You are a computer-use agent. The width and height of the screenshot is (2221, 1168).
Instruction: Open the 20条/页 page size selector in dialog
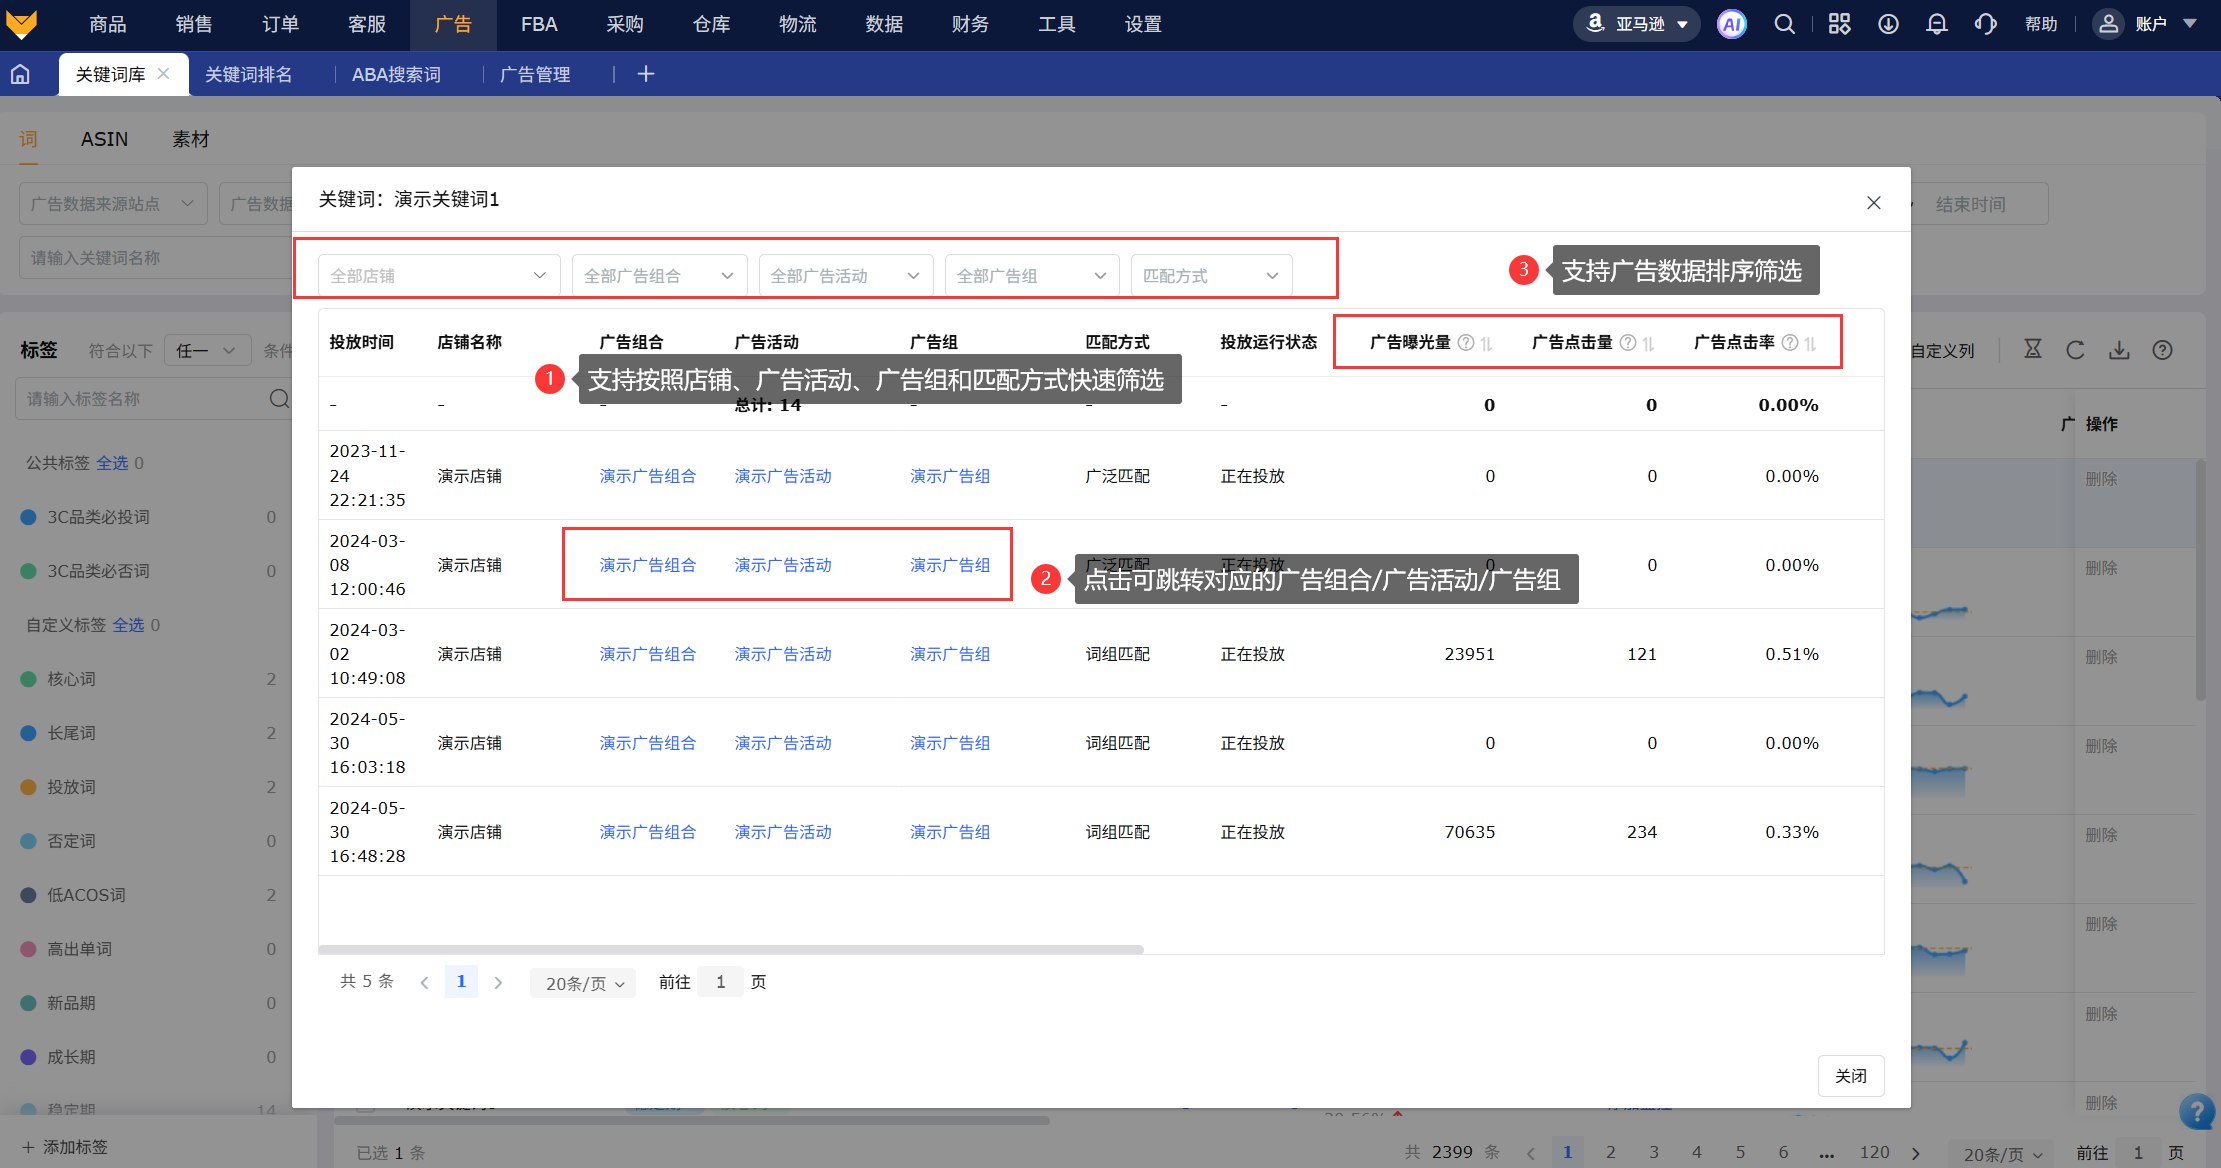[x=584, y=983]
